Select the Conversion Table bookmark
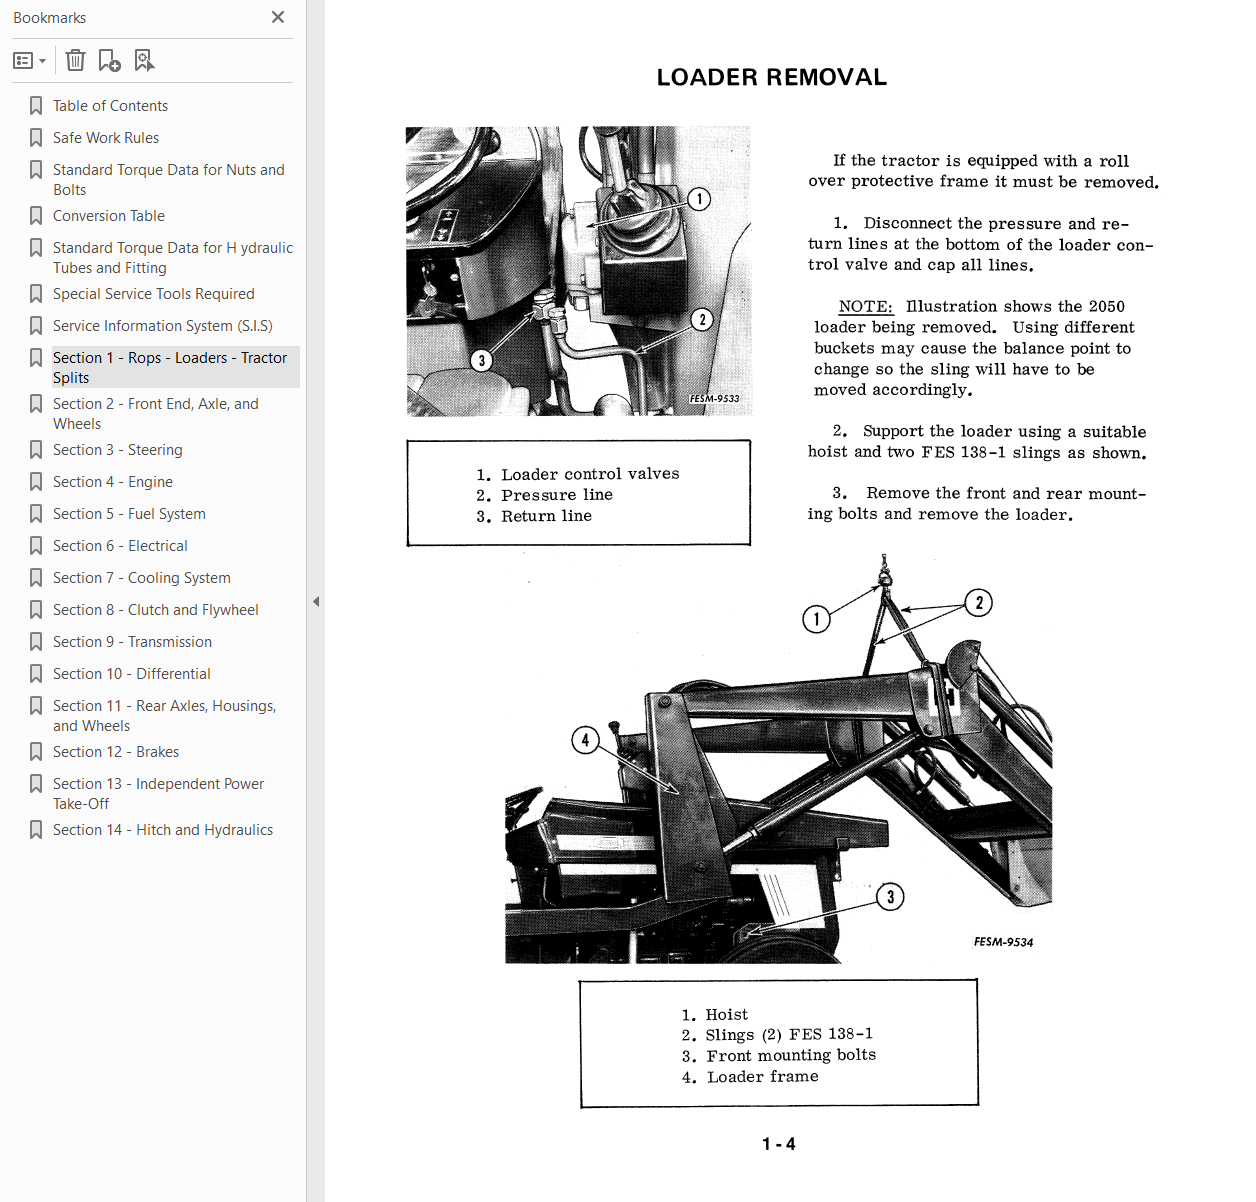 click(109, 216)
